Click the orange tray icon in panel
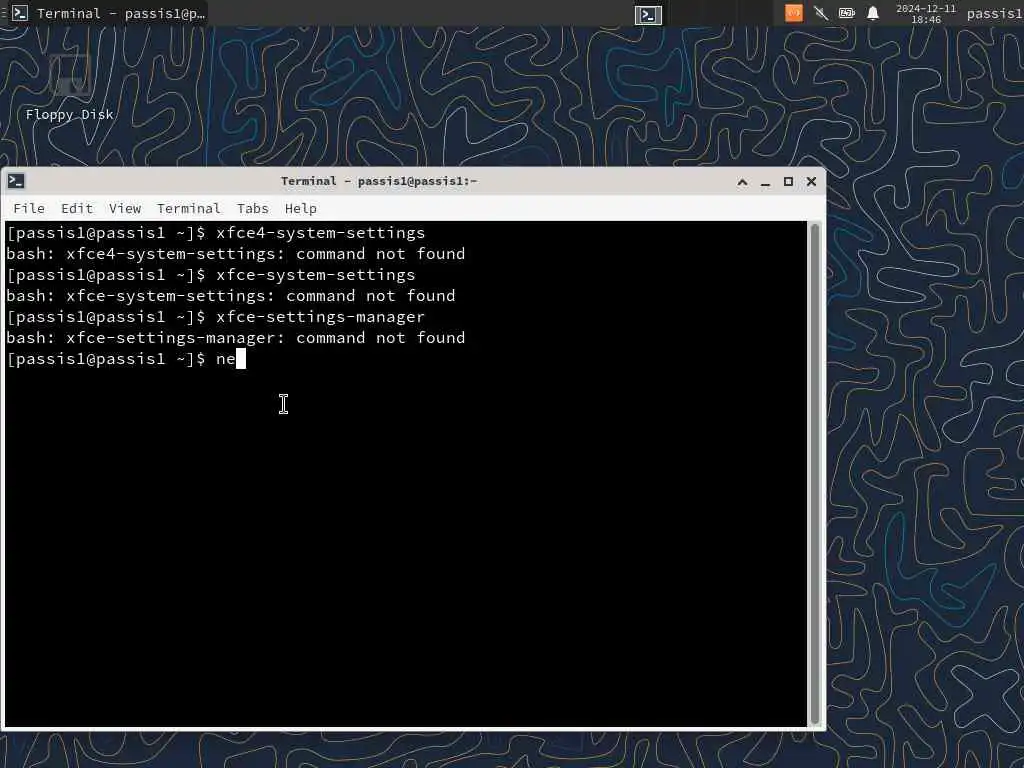Image resolution: width=1024 pixels, height=768 pixels. pyautogui.click(x=793, y=13)
